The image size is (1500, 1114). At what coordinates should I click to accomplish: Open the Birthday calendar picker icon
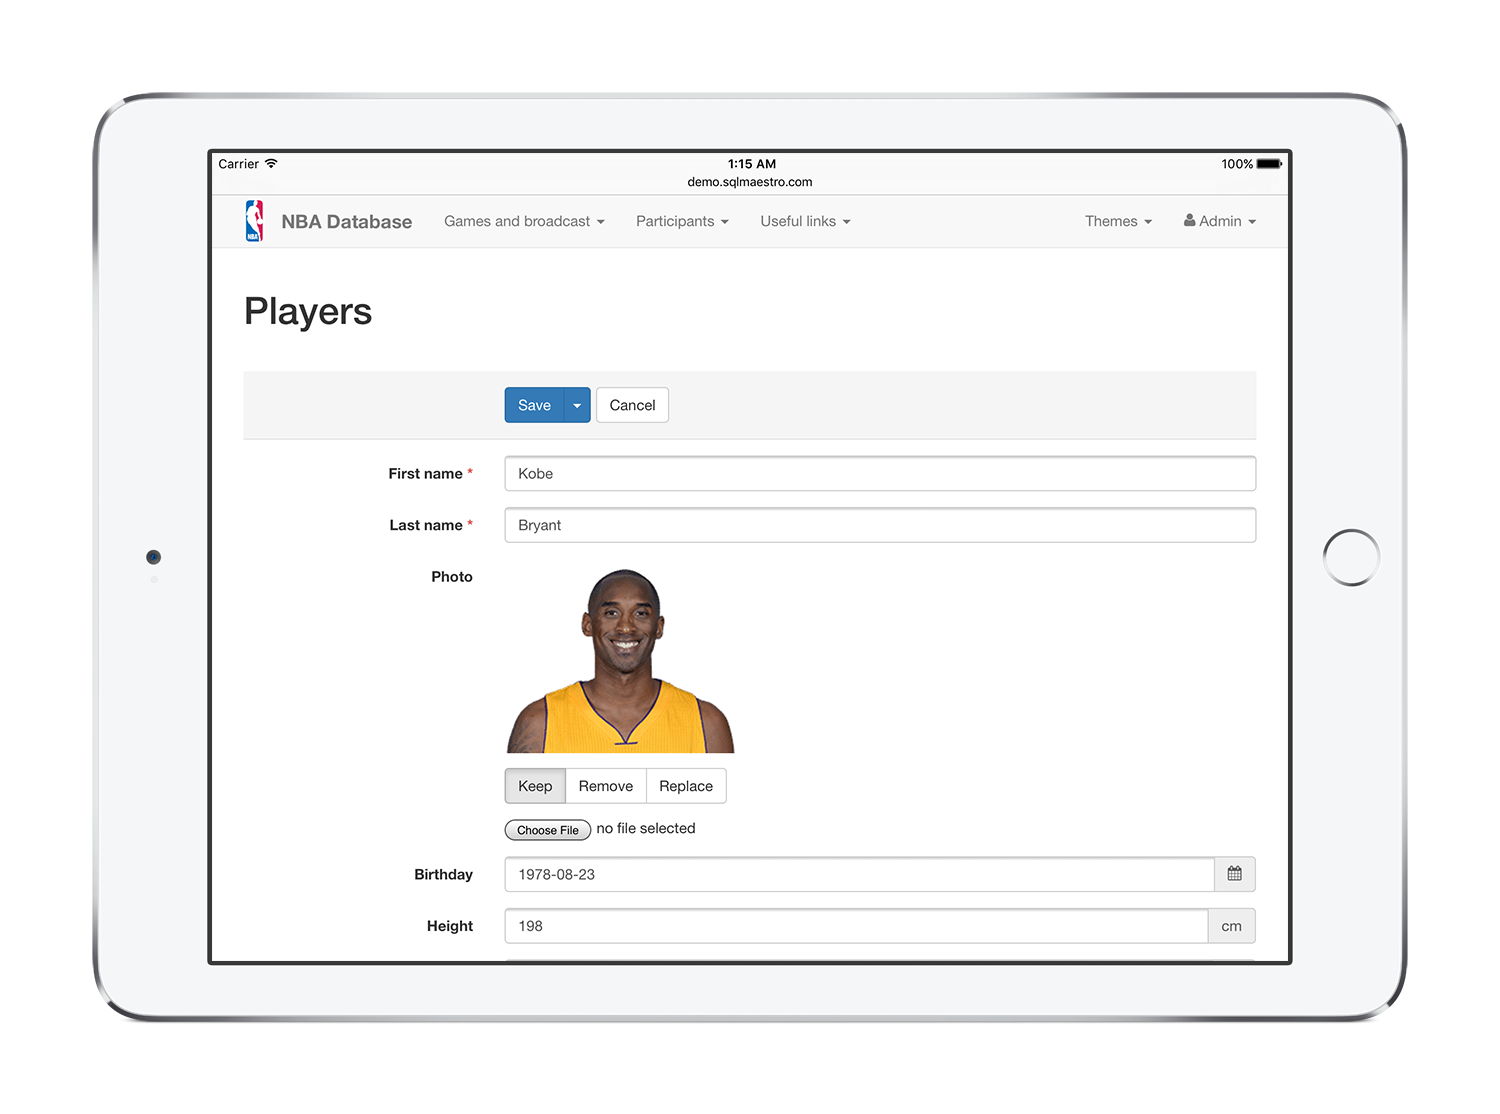coord(1234,874)
